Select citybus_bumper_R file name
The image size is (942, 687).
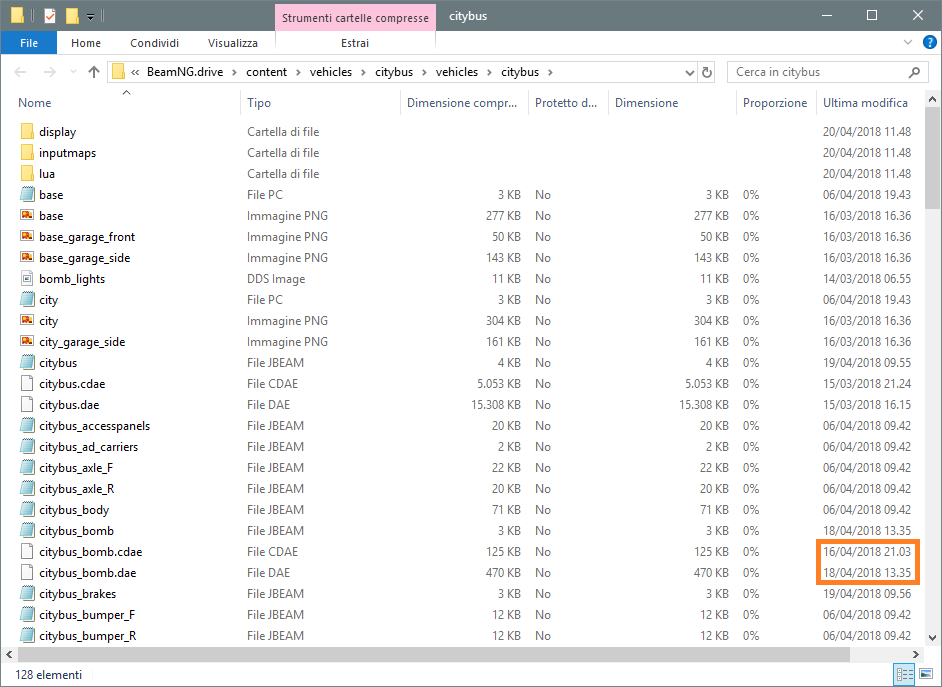[x=88, y=636]
